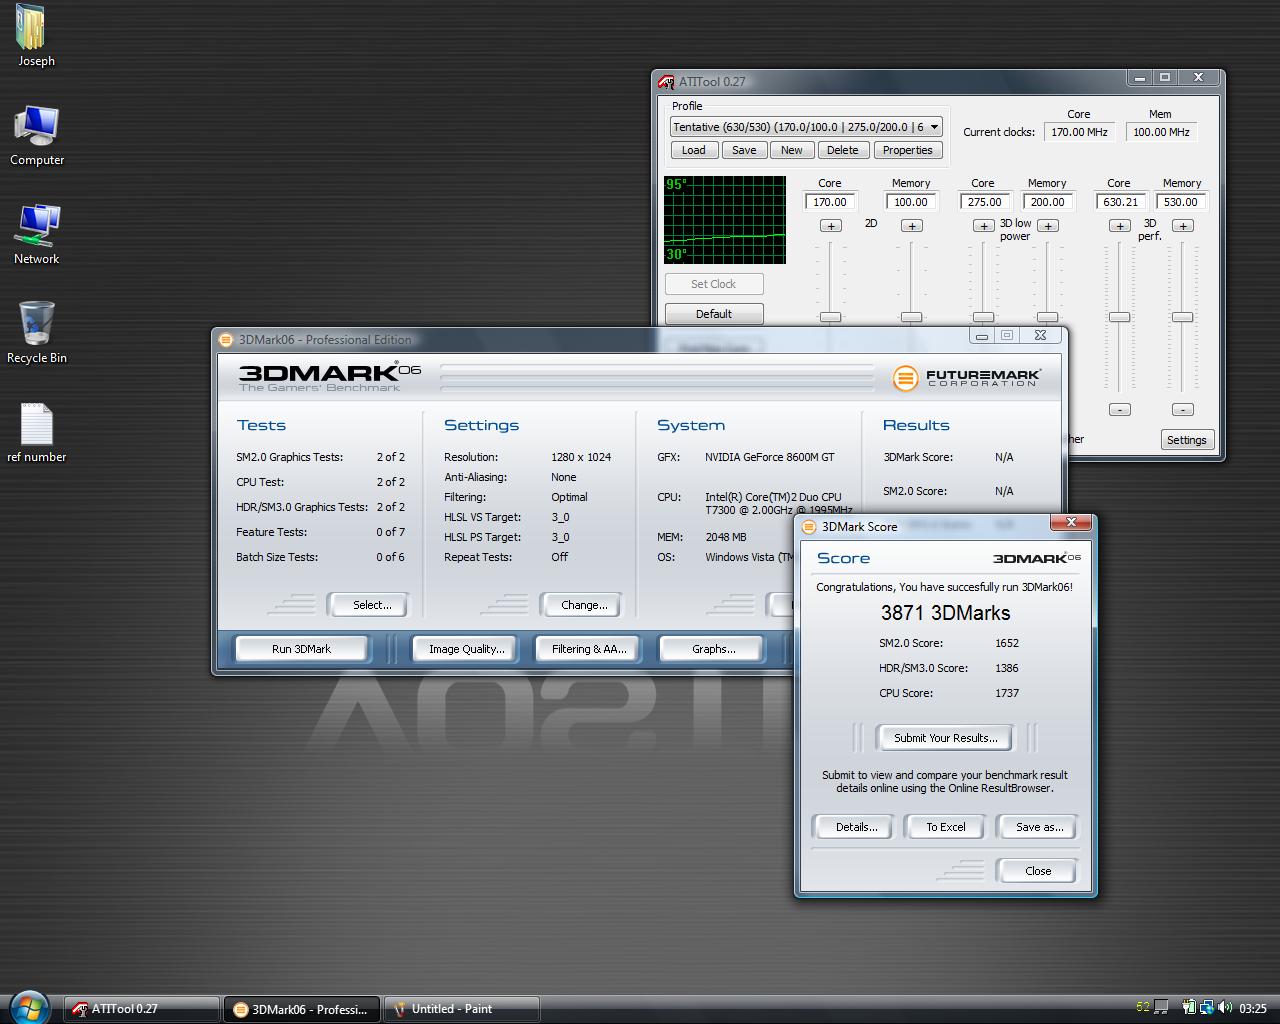Click the 3D perf Core field 630.21
The image size is (1280, 1024).
click(1119, 202)
